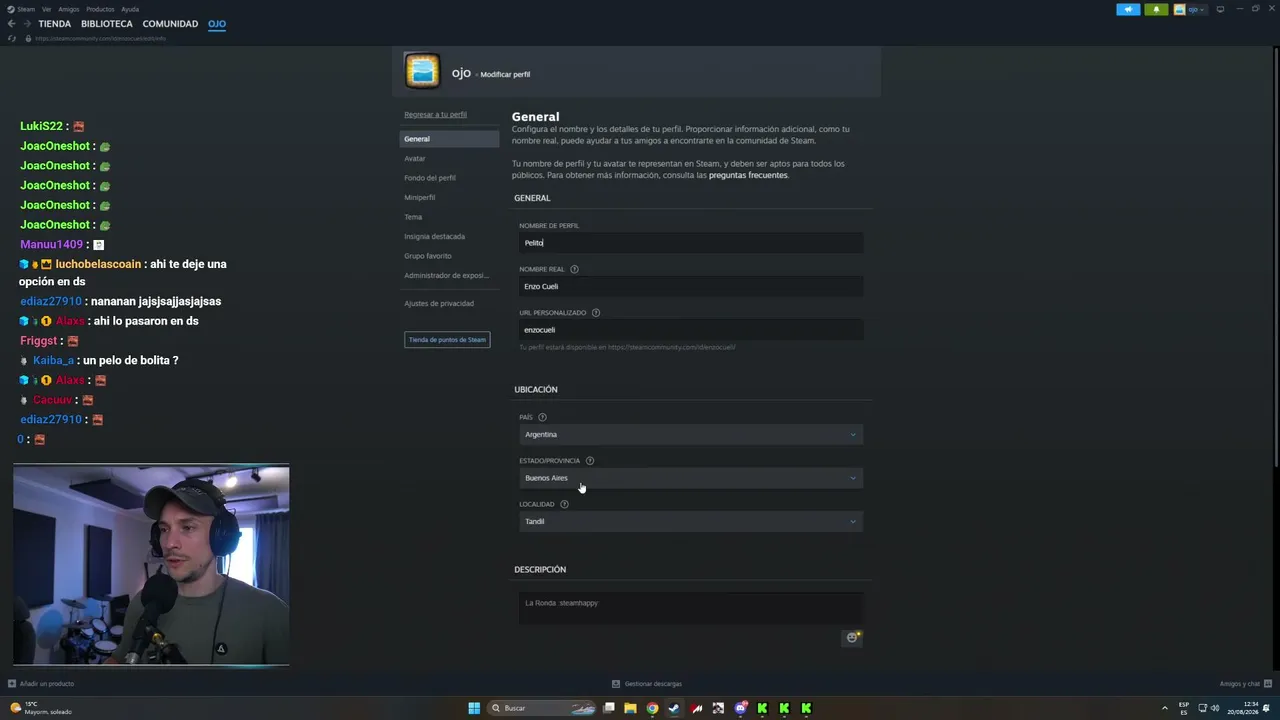Image resolution: width=1280 pixels, height=720 pixels.
Task: Open Estado/Provincia dropdown showing Buenos Aires
Action: pyautogui.click(x=691, y=478)
